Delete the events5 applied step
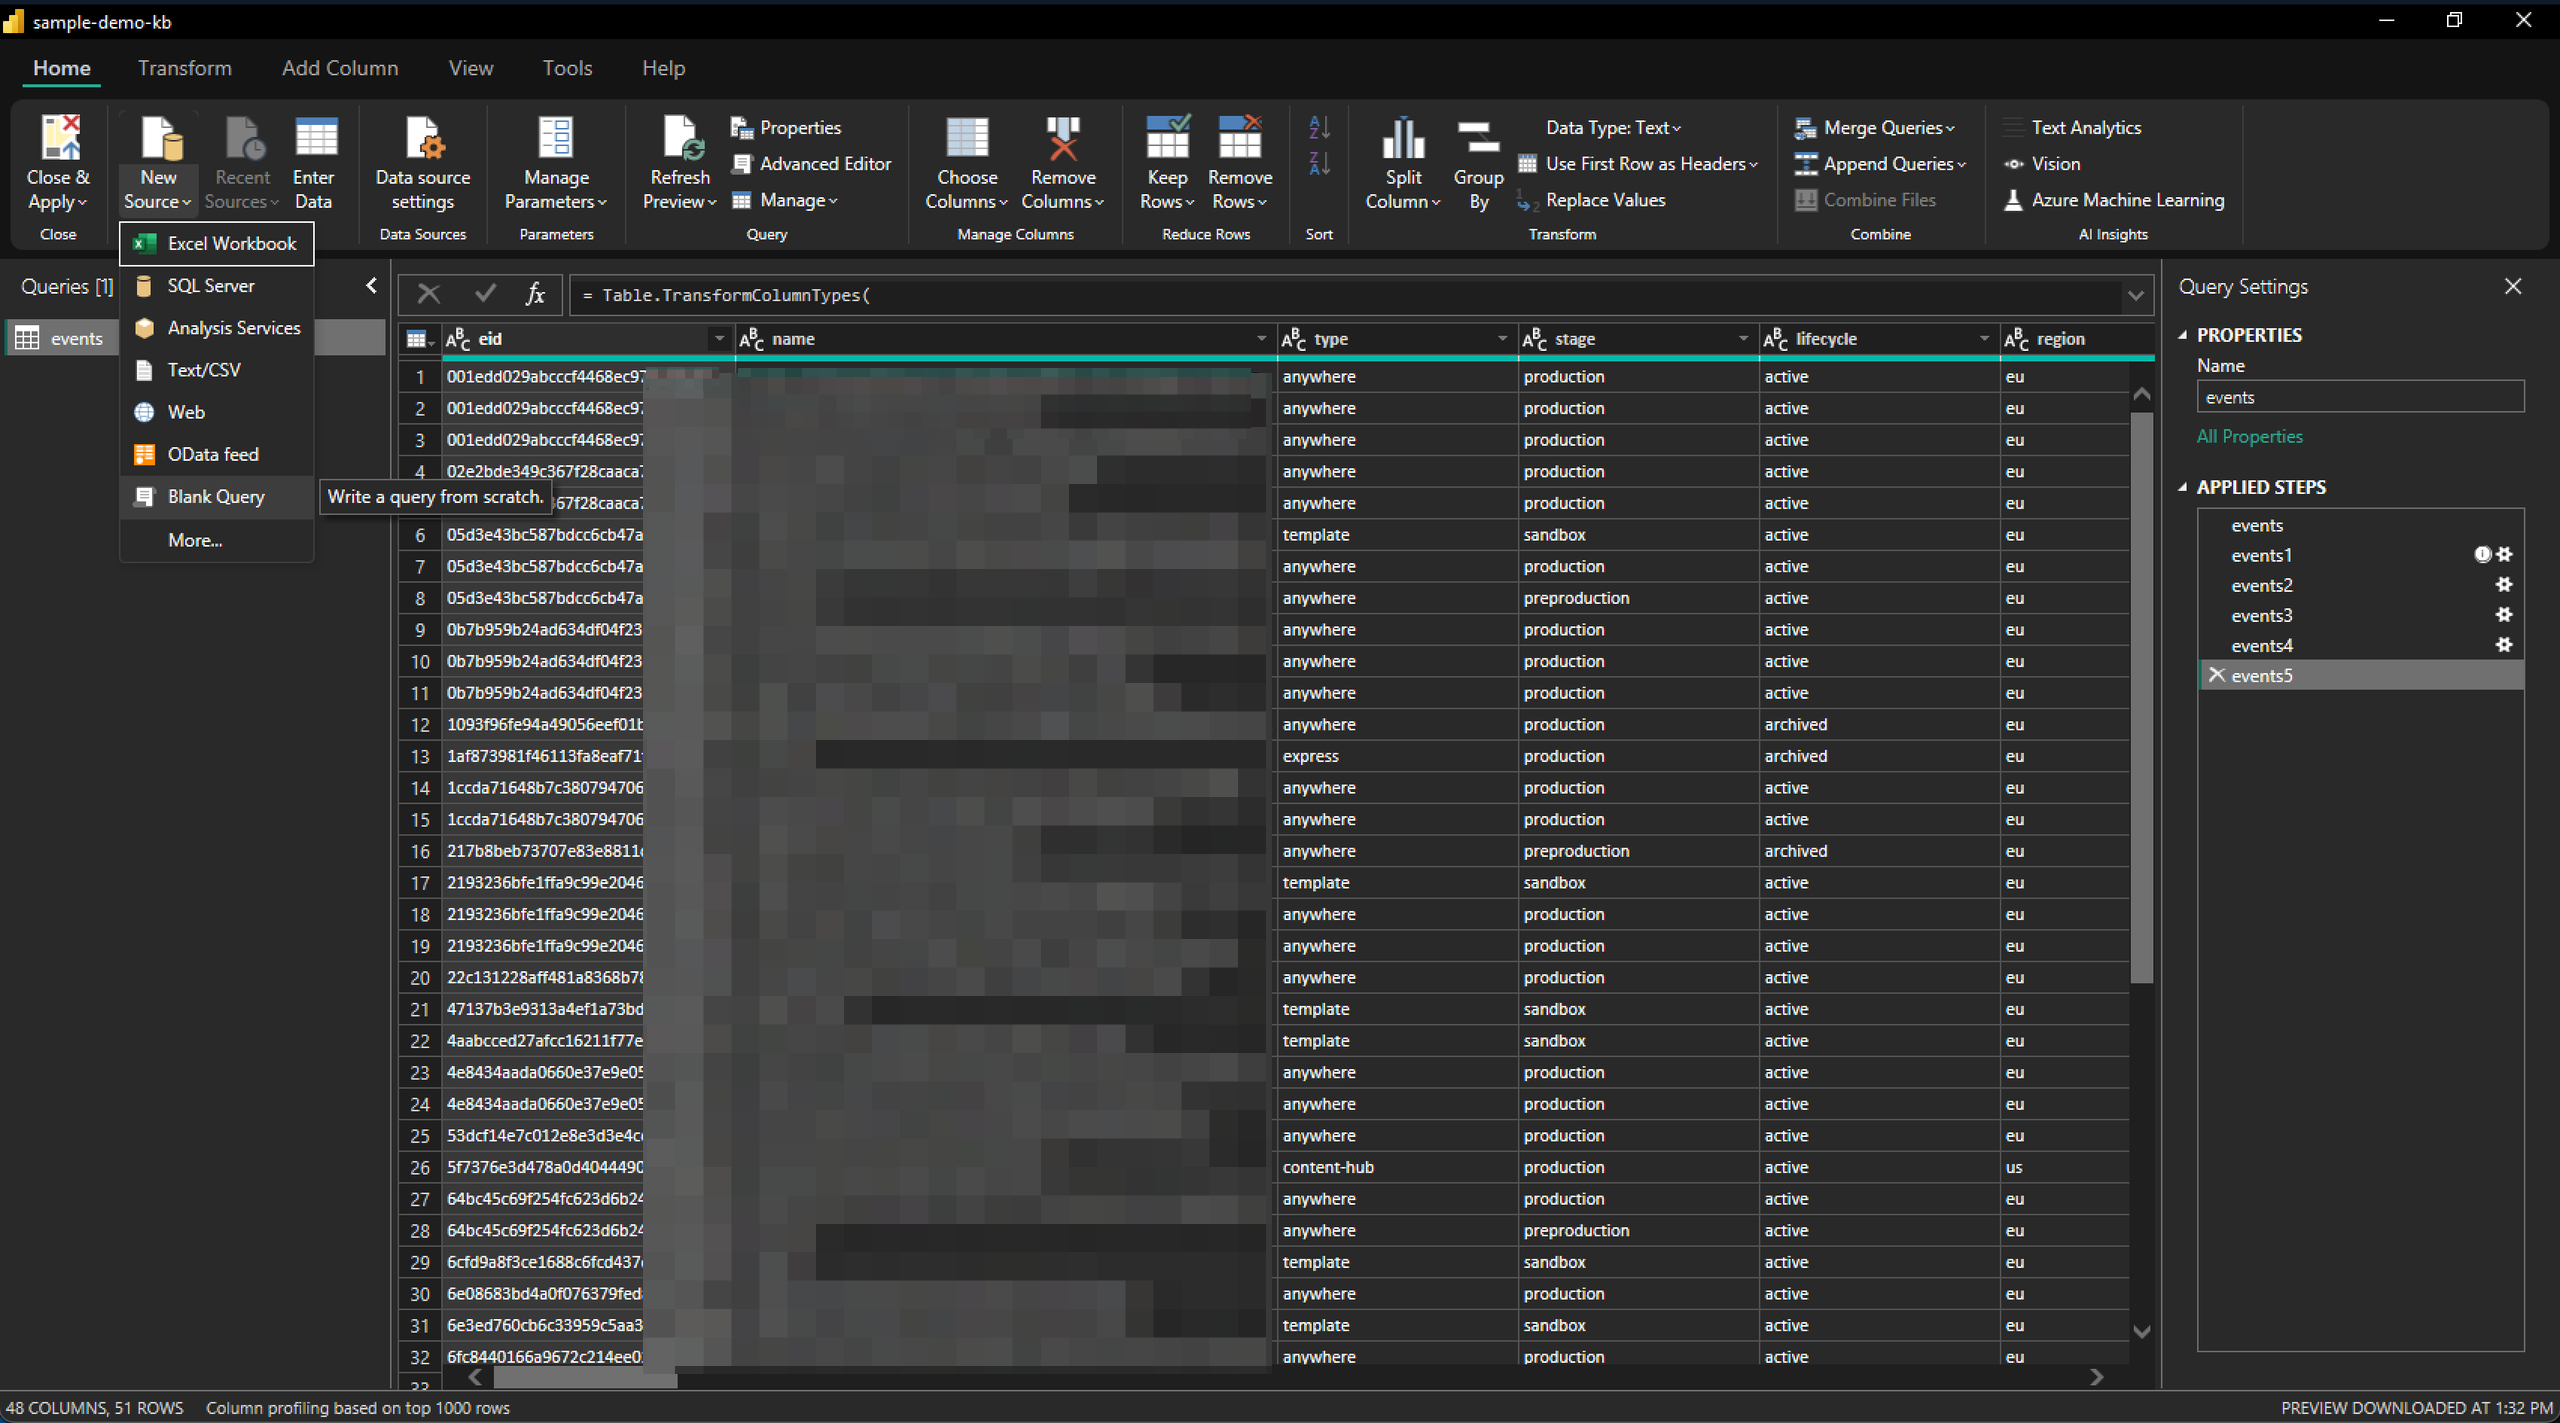This screenshot has height=1423, width=2560. point(2216,675)
